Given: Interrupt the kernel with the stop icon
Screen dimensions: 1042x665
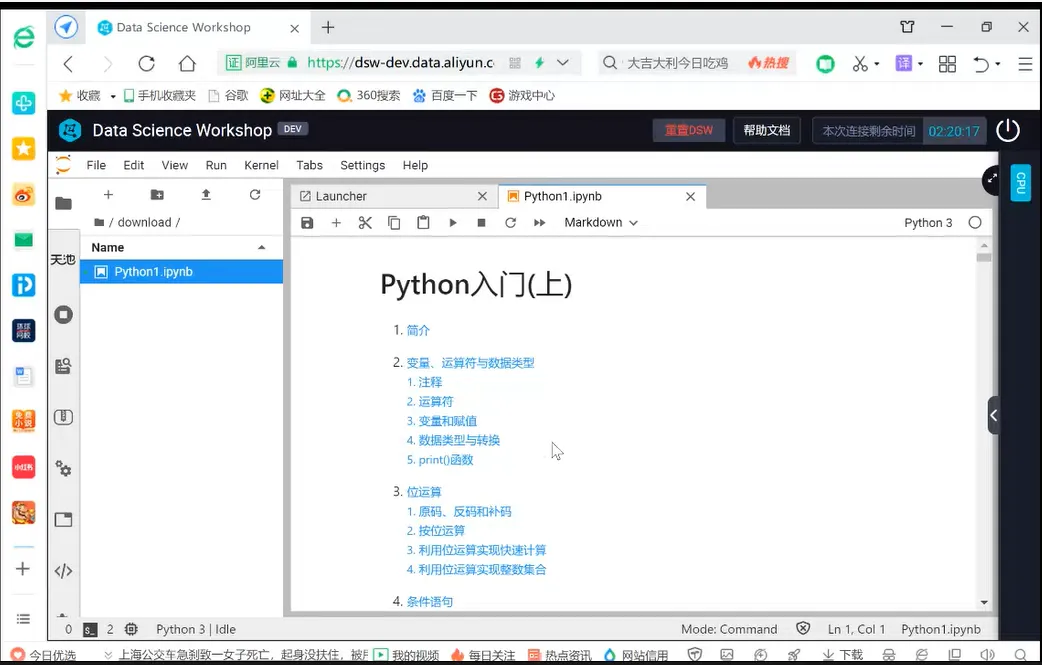Looking at the screenshot, I should [x=482, y=223].
